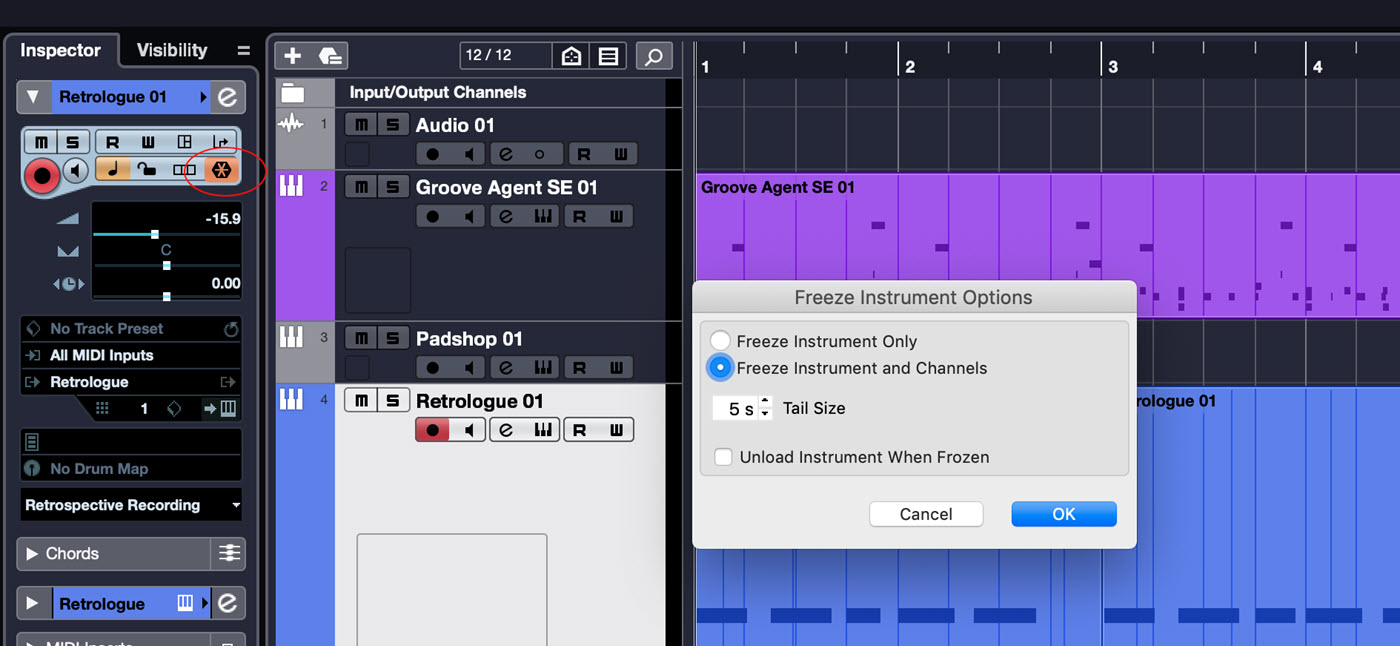Click the Freeze Instrument snowflake icon in Inspector

click(x=220, y=170)
